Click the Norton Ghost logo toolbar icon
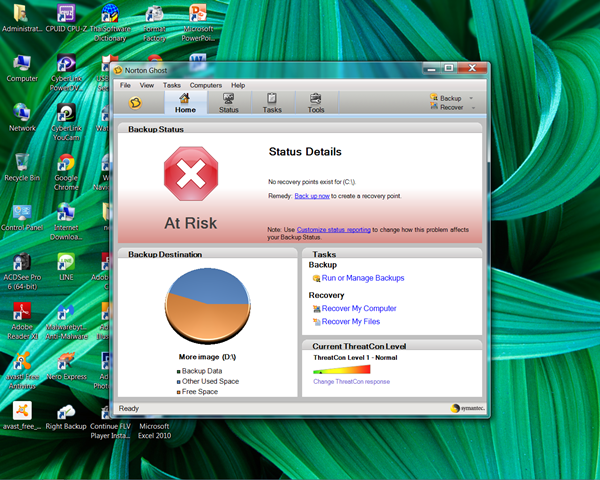This screenshot has height=480, width=600. [x=135, y=103]
